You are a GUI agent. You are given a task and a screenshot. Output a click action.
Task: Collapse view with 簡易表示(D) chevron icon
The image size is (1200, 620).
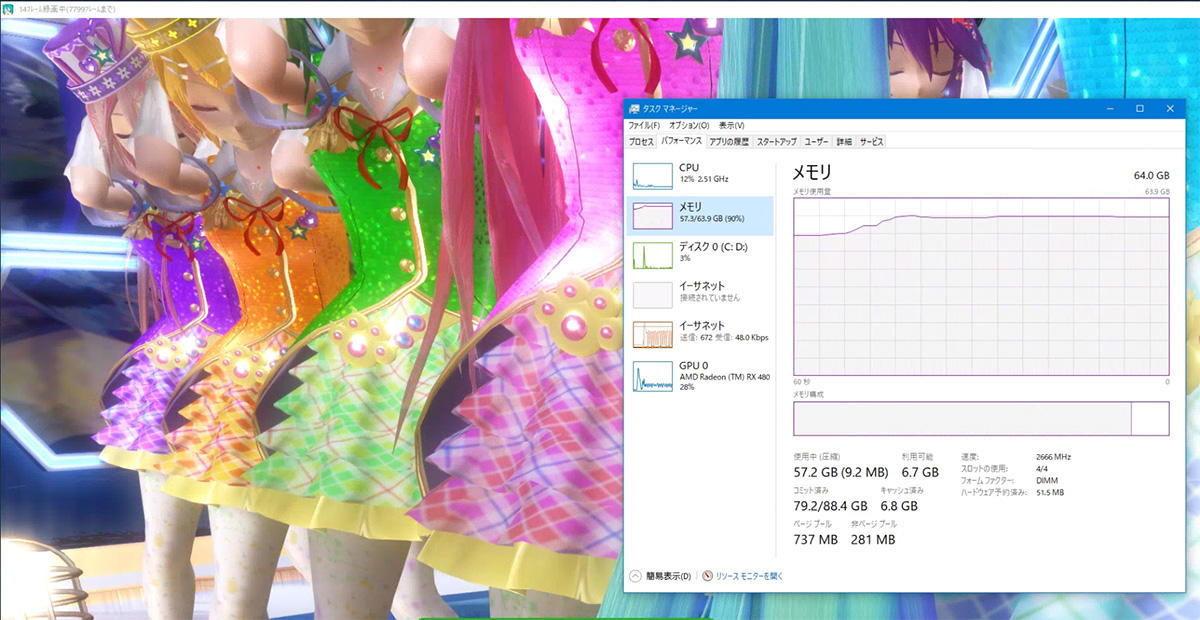[x=635, y=576]
